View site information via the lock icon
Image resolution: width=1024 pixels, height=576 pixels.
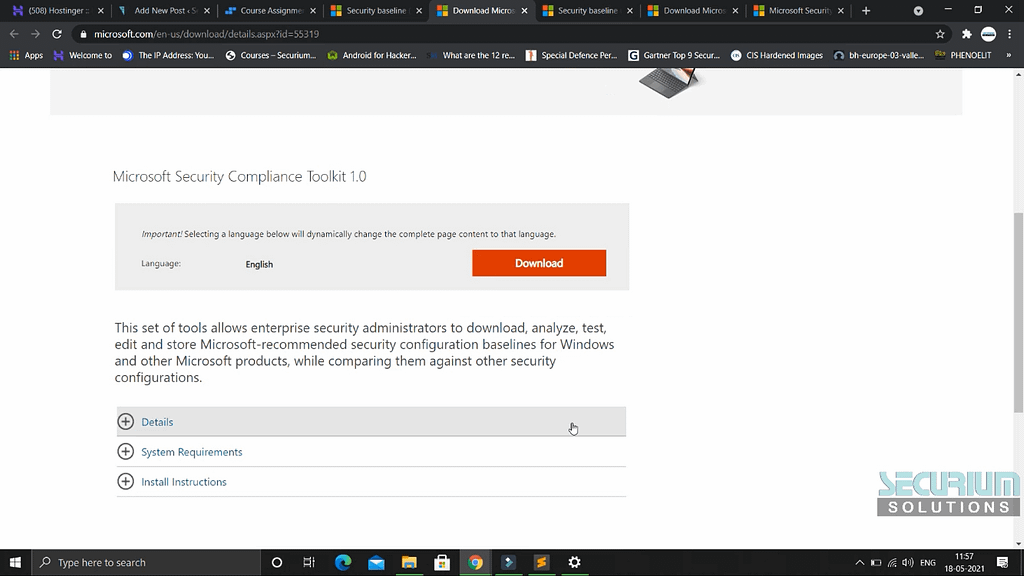[x=83, y=34]
